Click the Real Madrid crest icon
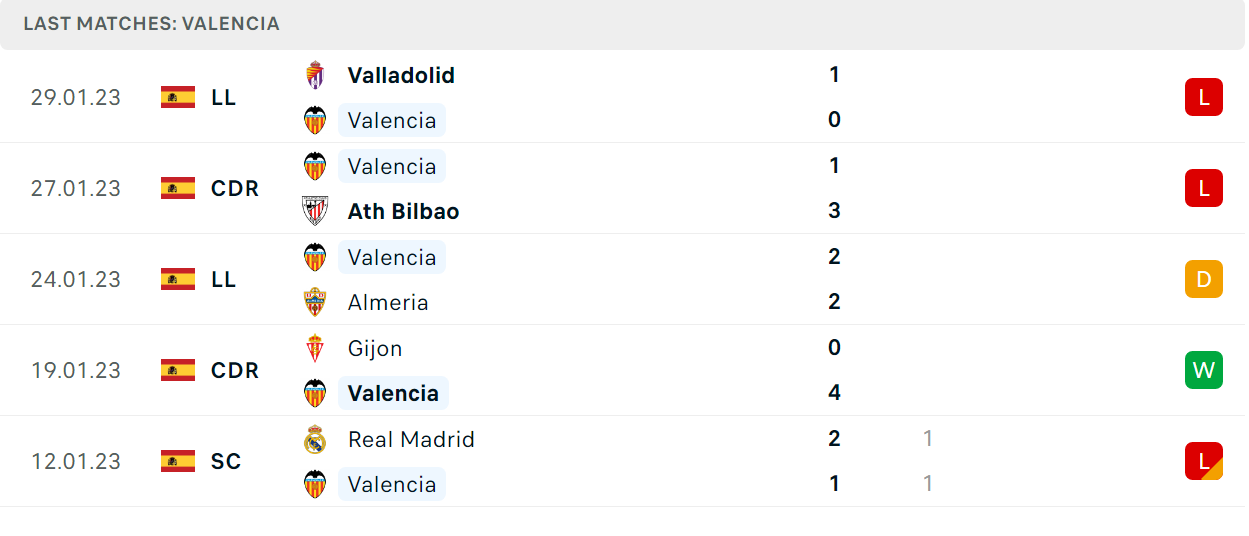Image resolution: width=1249 pixels, height=536 pixels. (x=315, y=439)
